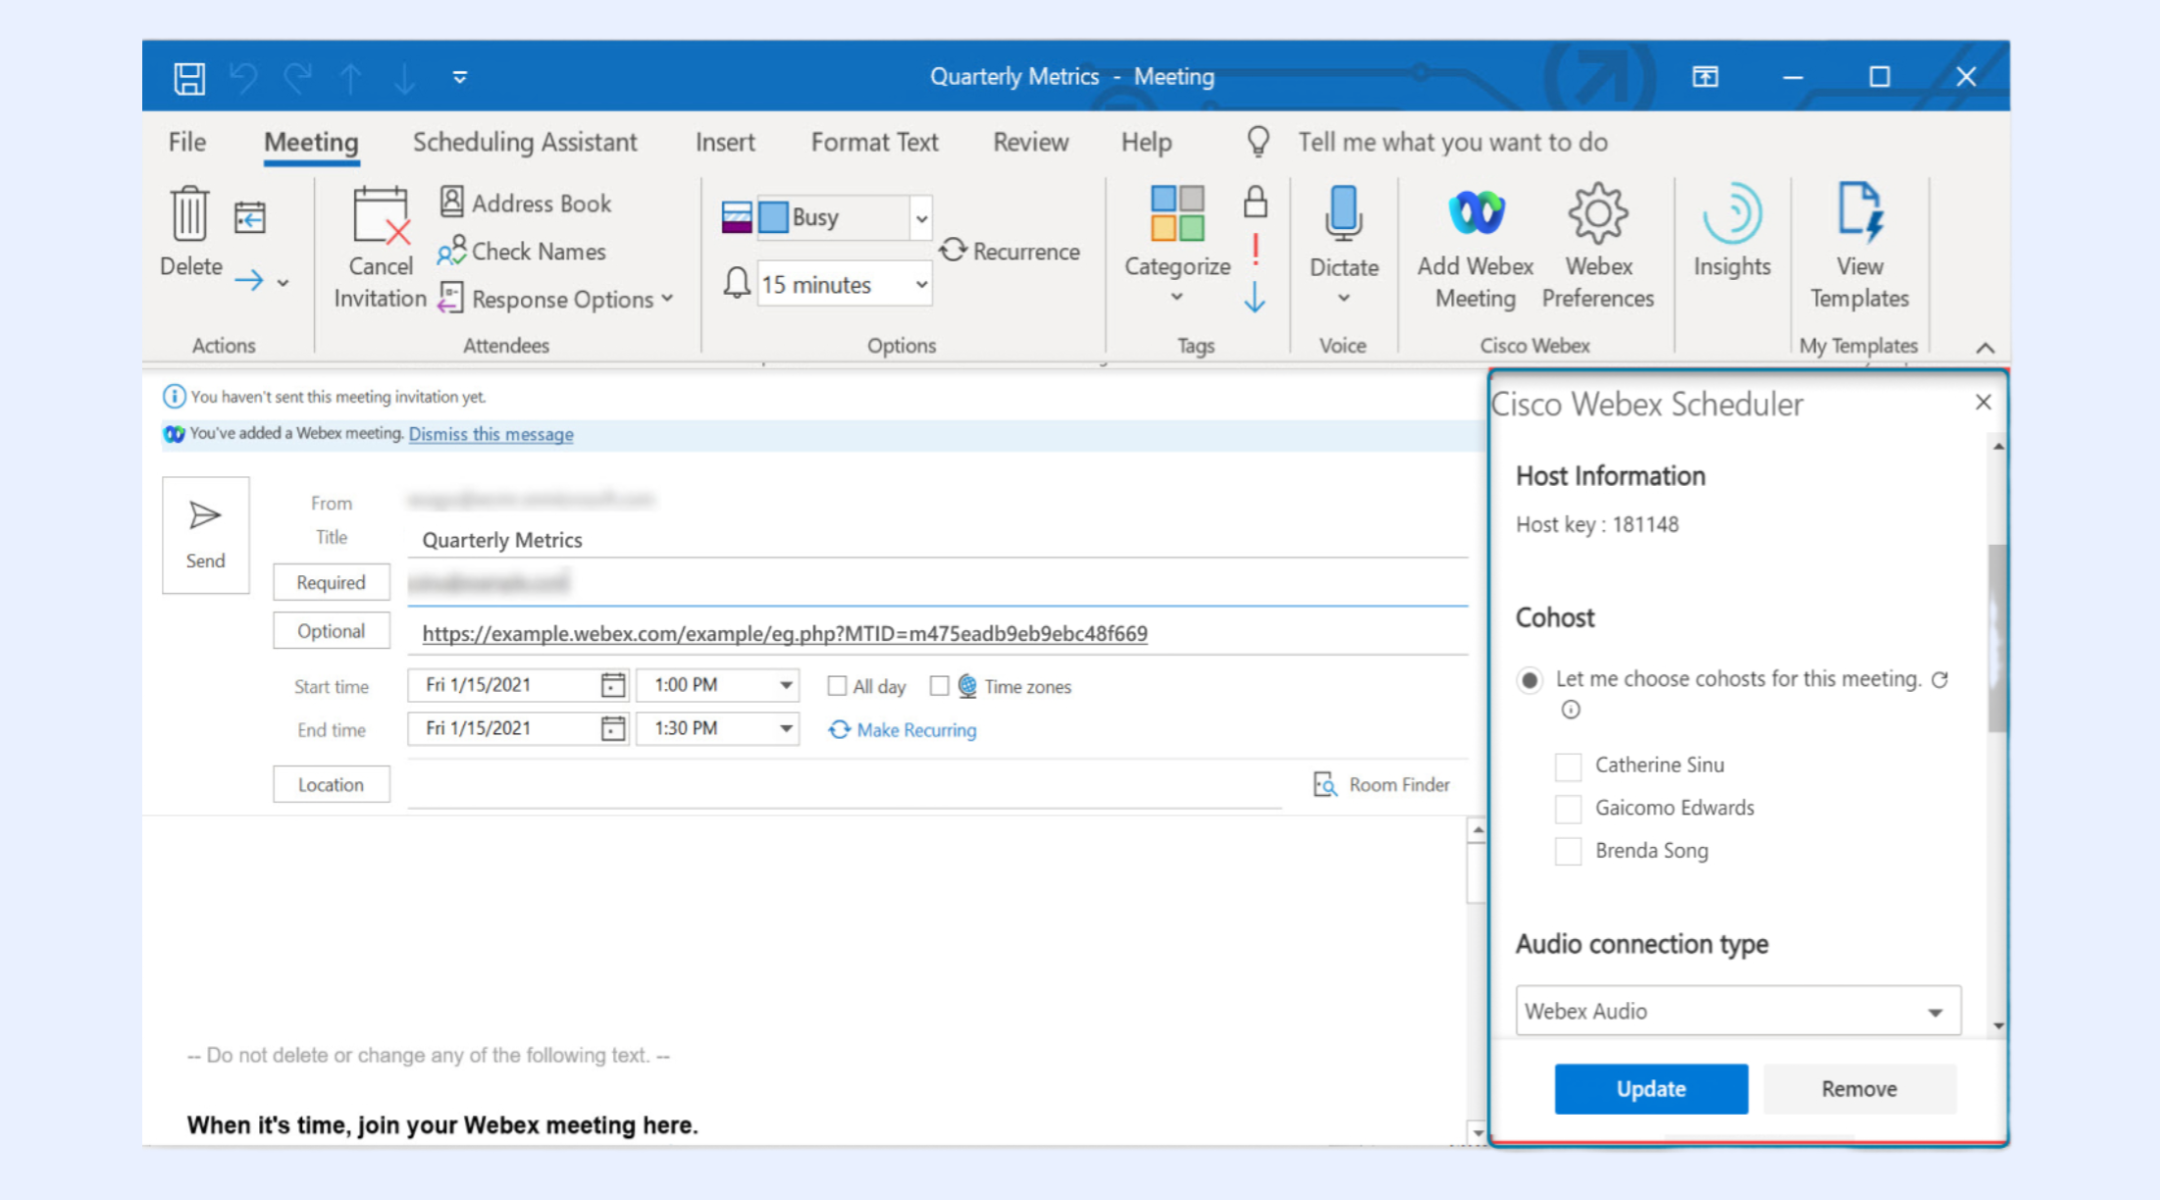
Task: Click the Location button
Action: pos(331,784)
